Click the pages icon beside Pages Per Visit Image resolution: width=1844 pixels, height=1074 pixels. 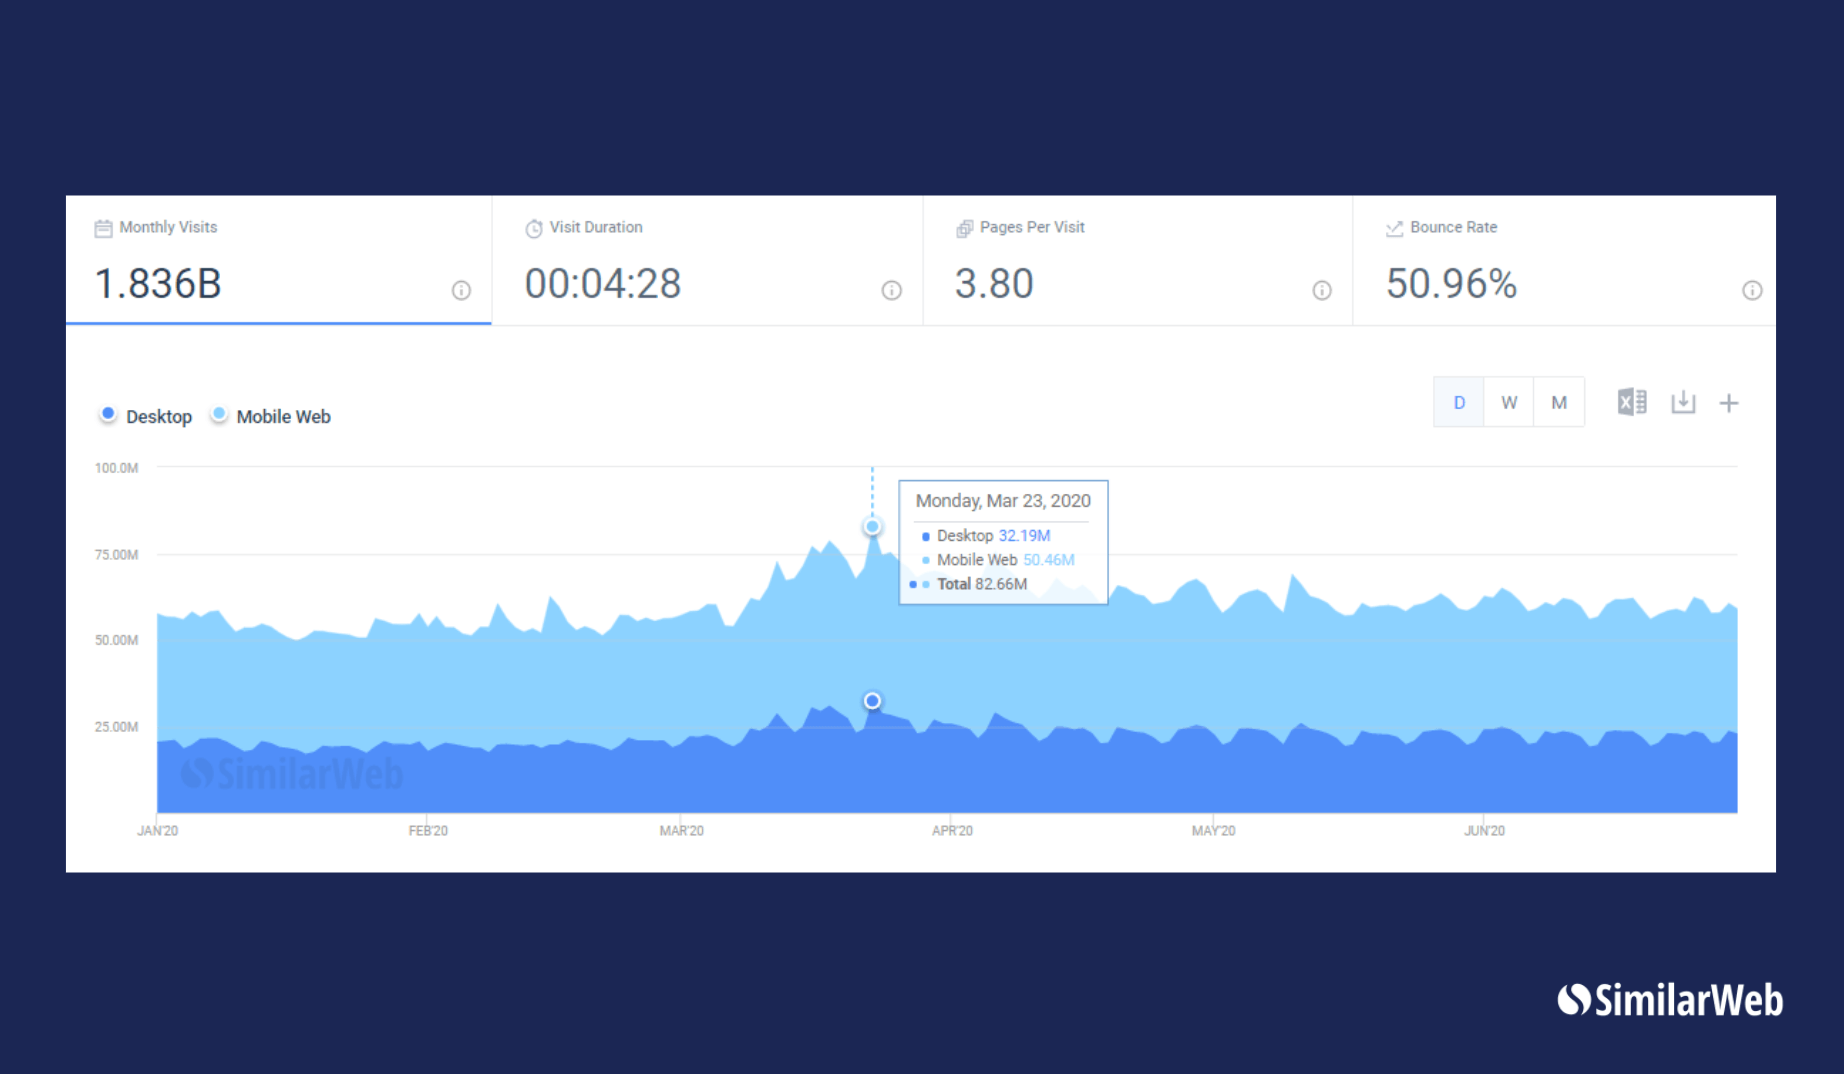964,228
